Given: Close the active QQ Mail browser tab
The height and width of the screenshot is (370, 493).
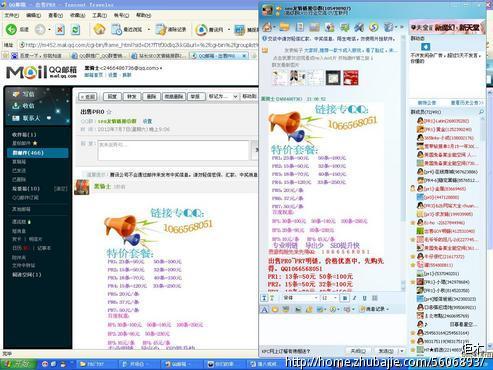Looking at the screenshot, I should pos(244,56).
